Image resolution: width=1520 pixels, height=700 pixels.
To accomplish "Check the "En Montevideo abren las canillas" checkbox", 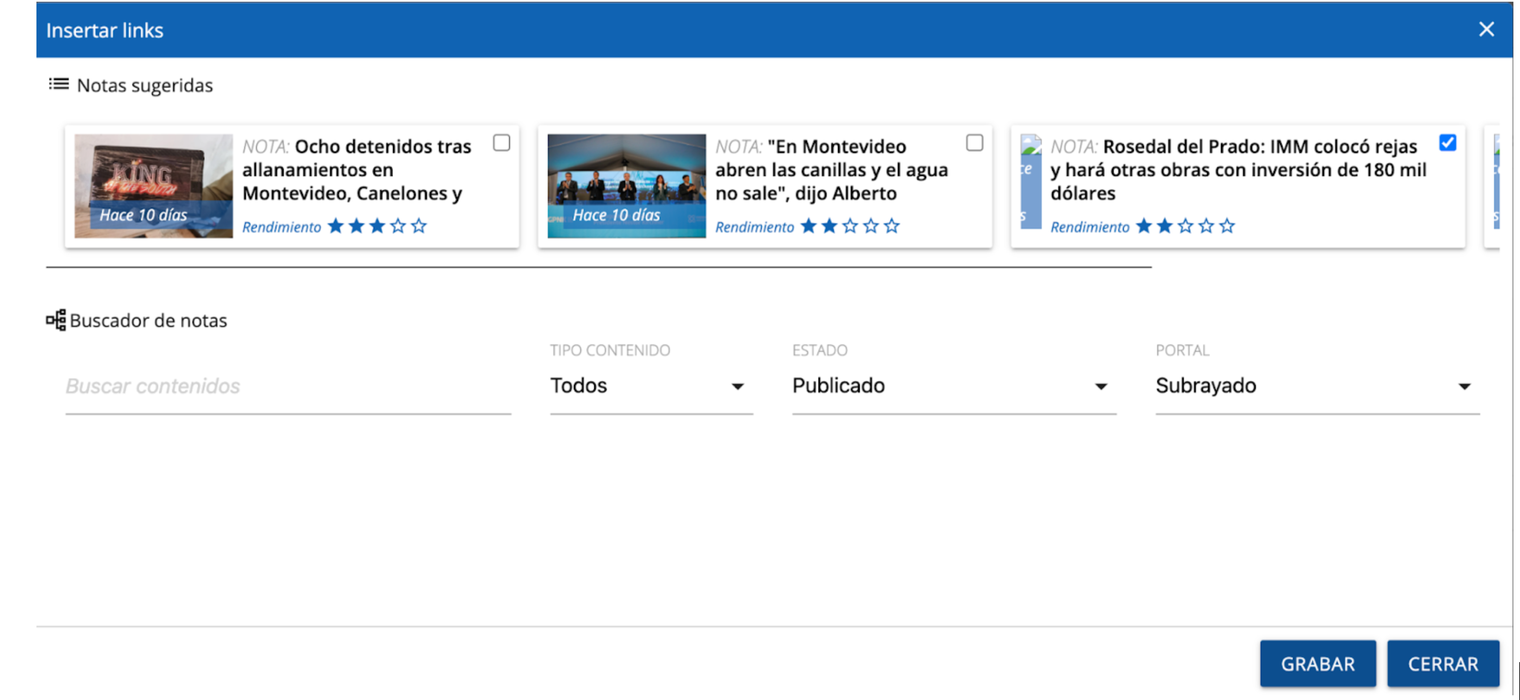I will pos(975,143).
